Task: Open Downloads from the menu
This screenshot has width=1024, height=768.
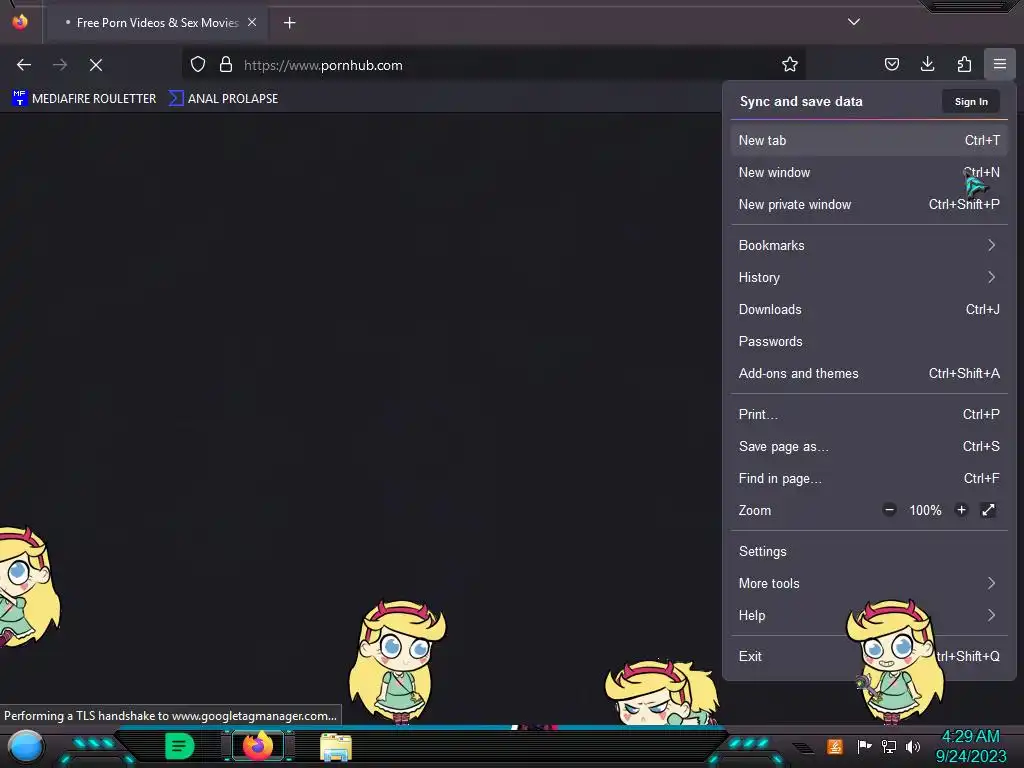Action: [869, 310]
